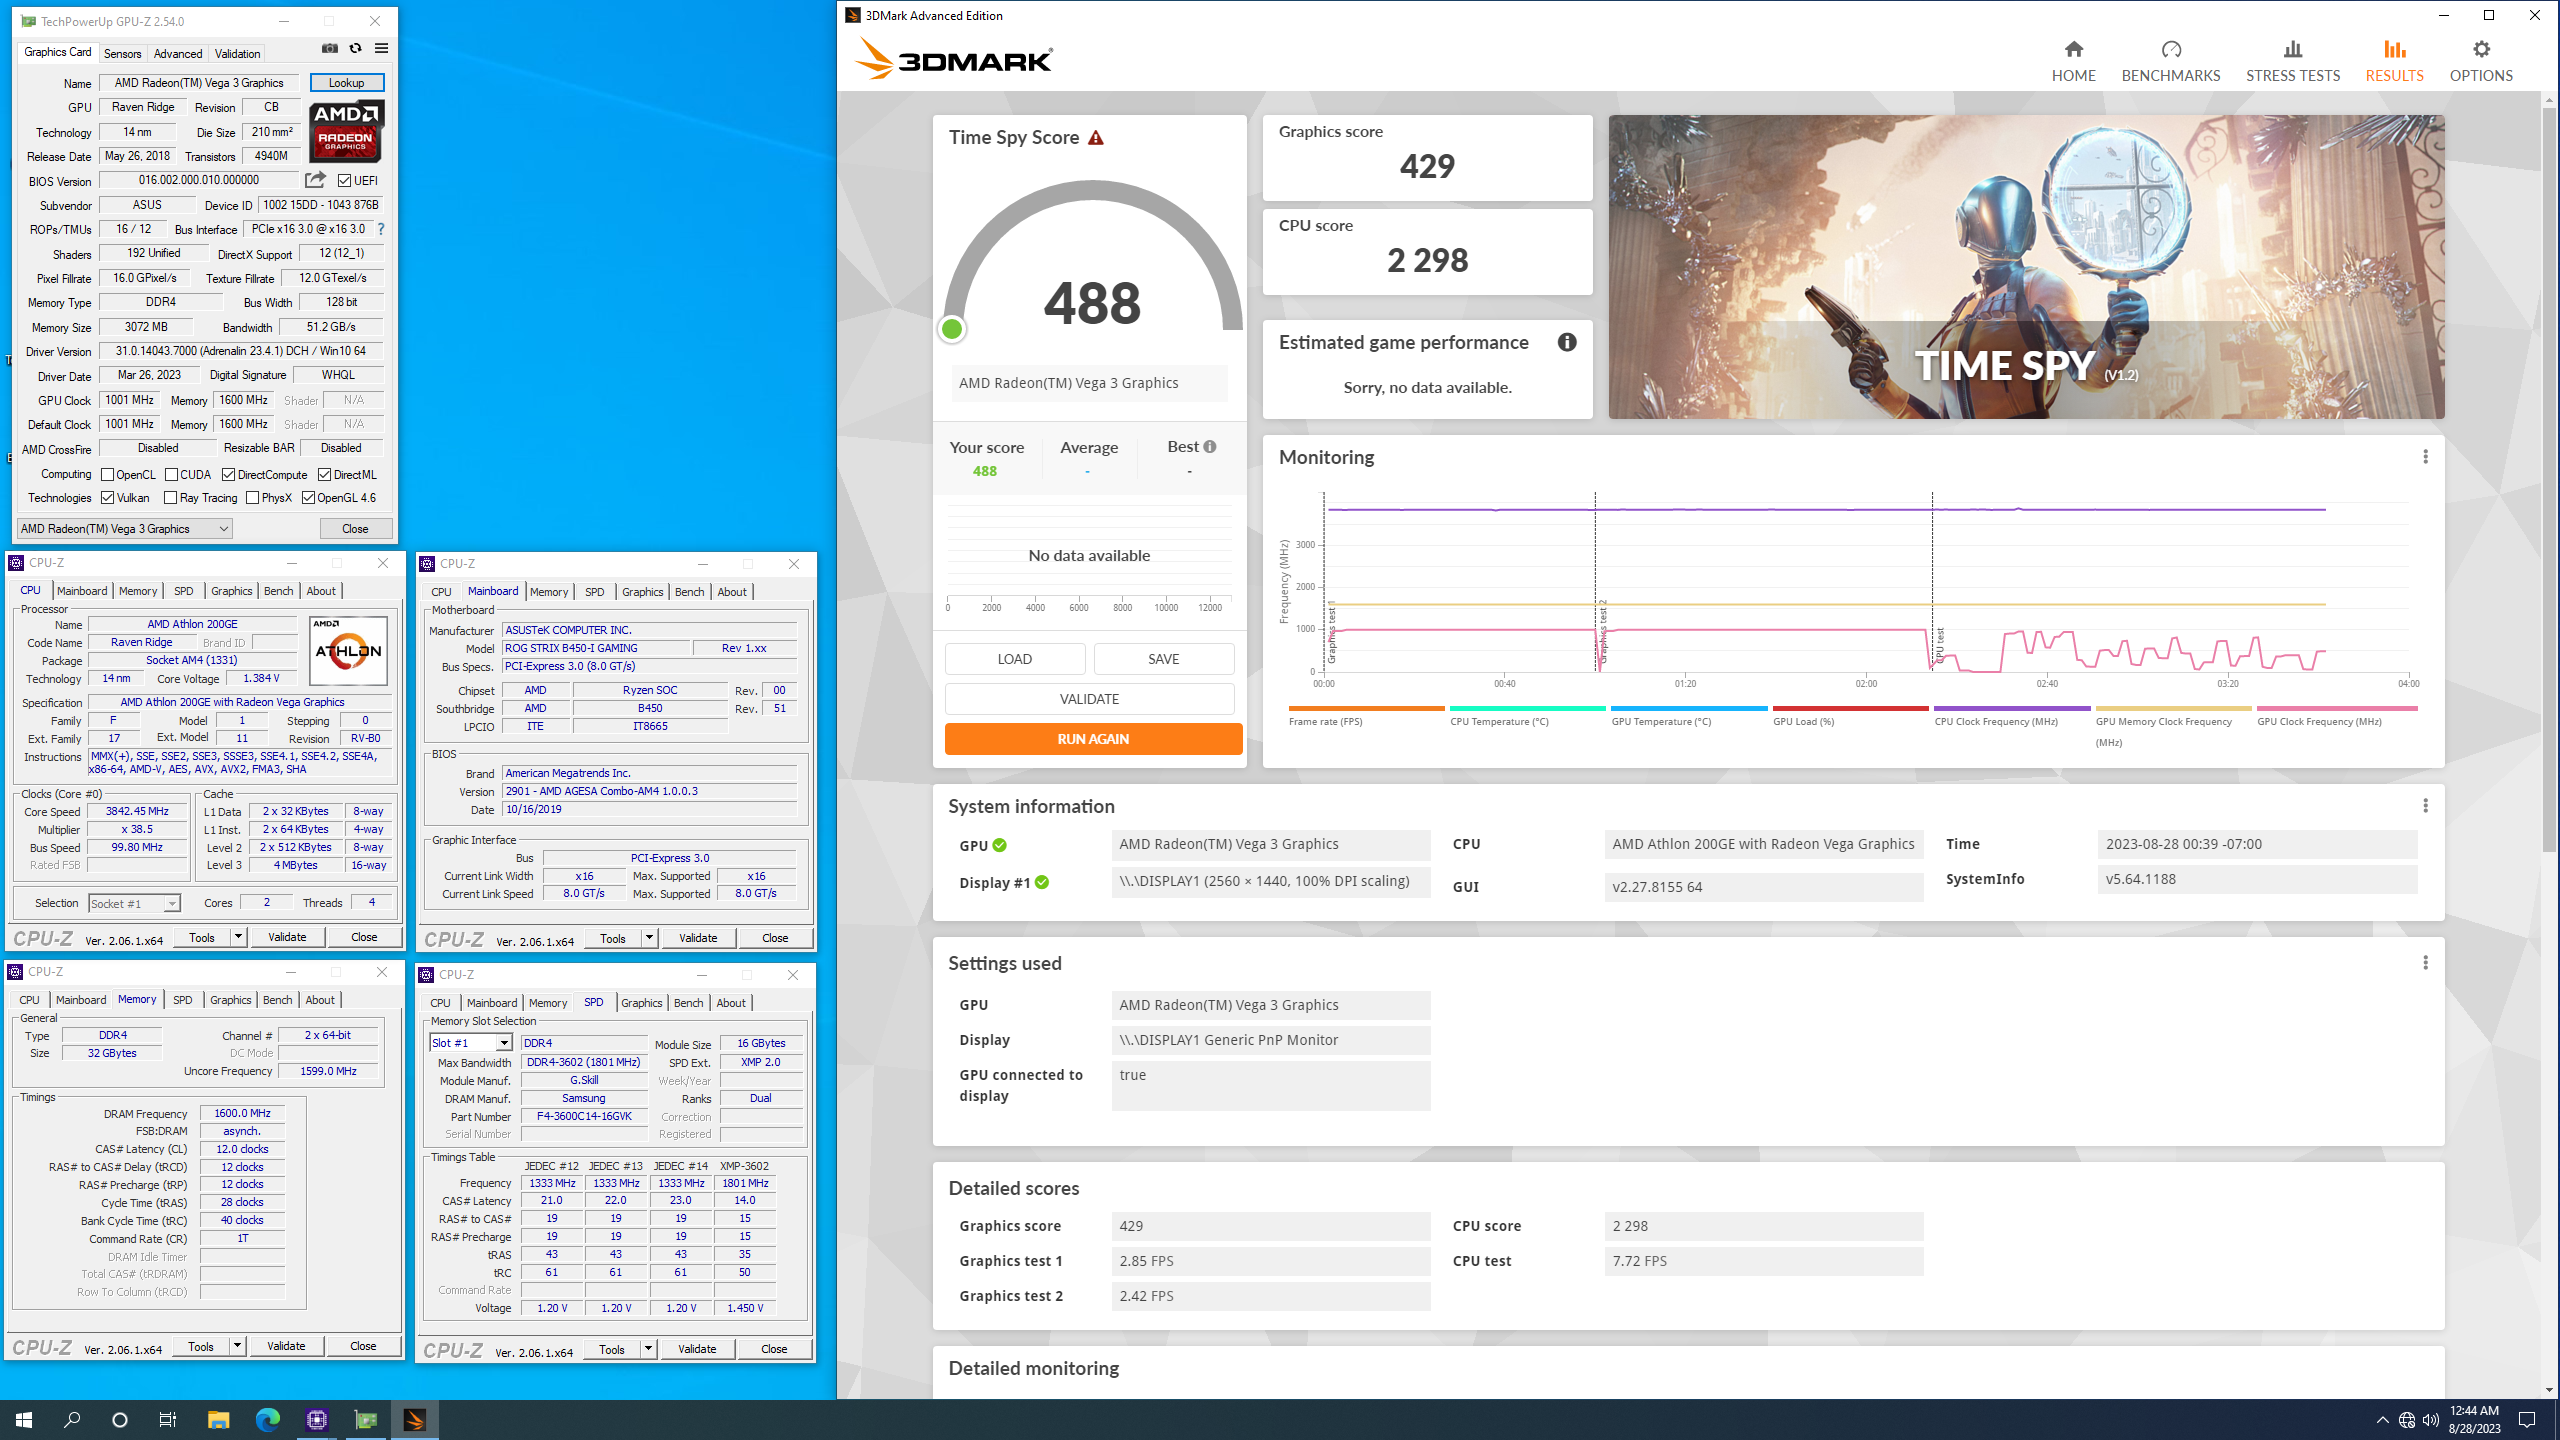Toggle the OpenGL 4.6 checkbox

[308, 498]
